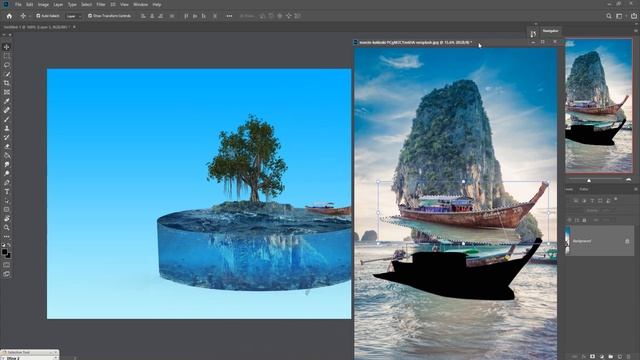Select the Path Selection tool

click(7, 200)
